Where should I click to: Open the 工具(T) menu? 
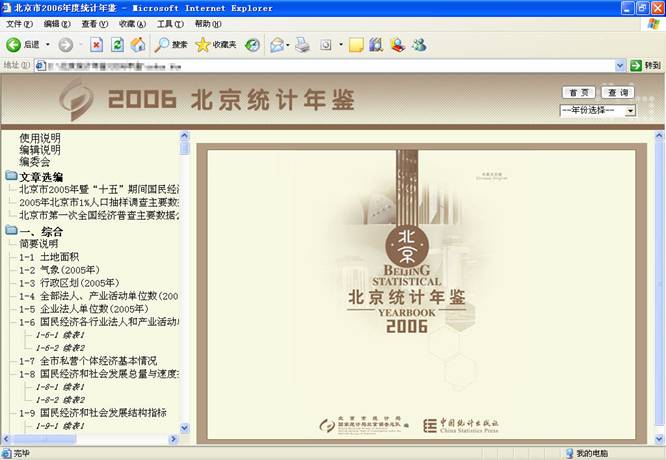(x=170, y=24)
